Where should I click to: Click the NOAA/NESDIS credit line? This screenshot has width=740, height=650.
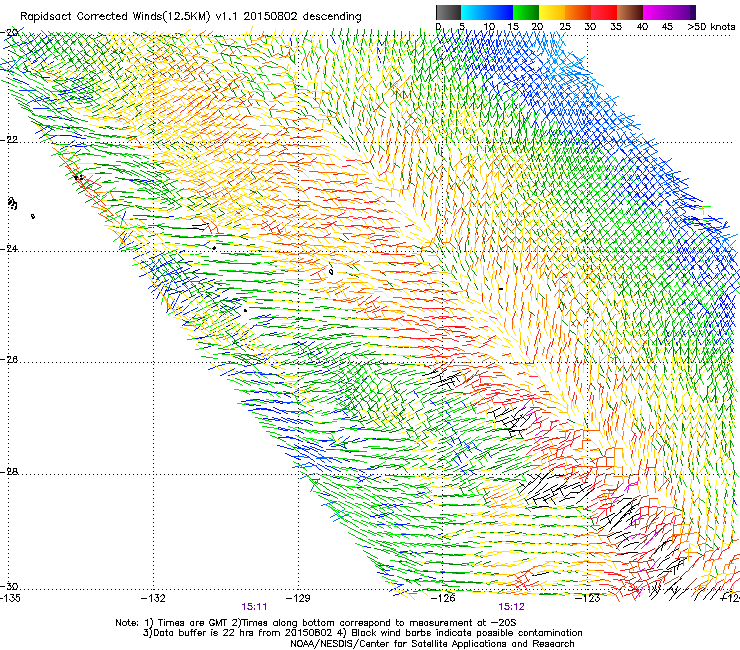tap(432, 644)
